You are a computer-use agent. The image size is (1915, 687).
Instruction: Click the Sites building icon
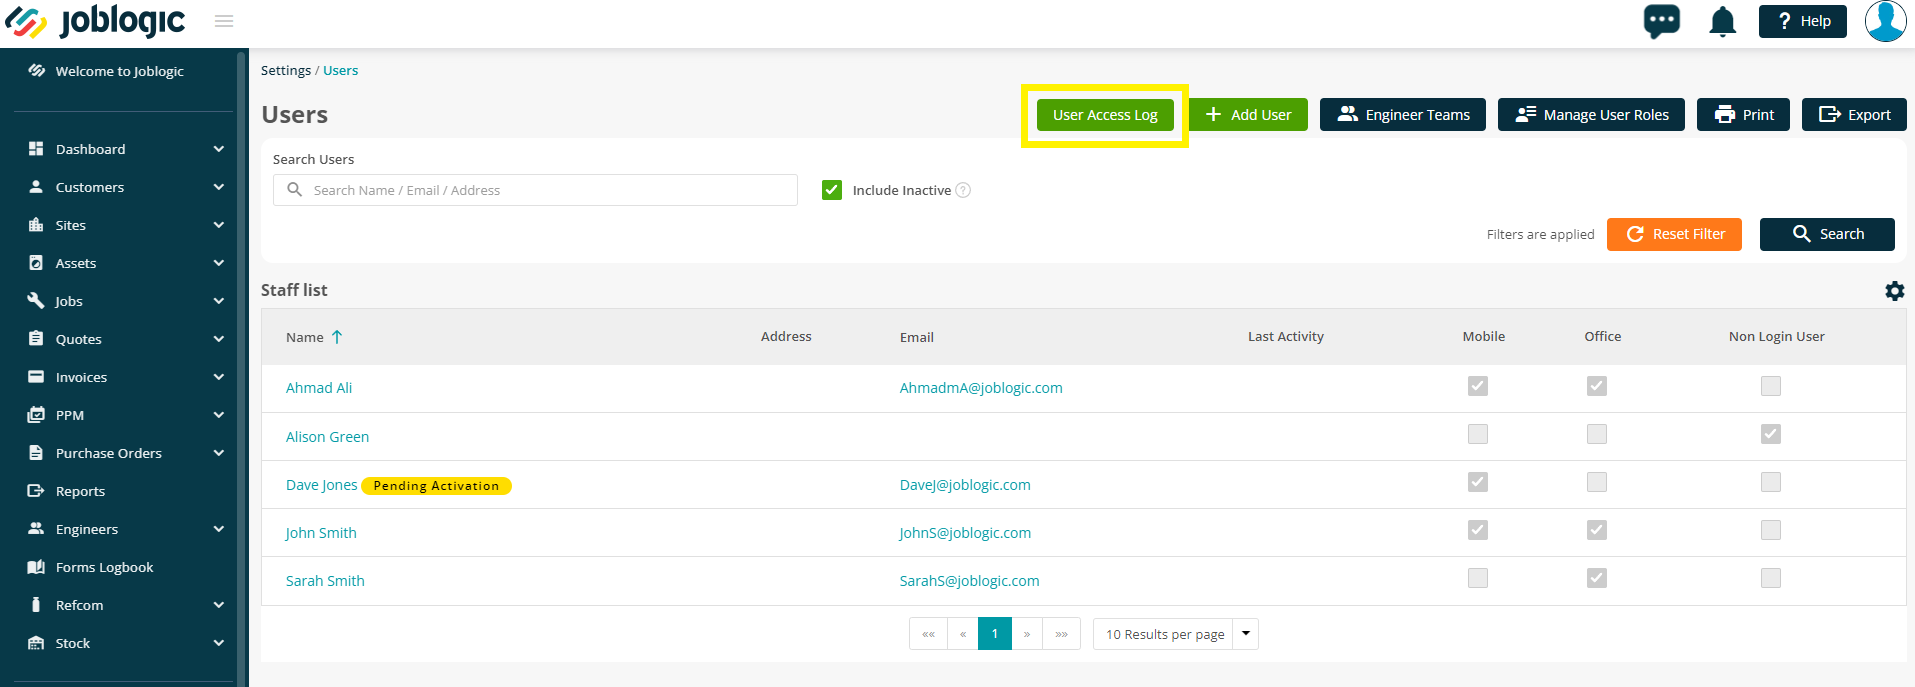pyautogui.click(x=36, y=225)
